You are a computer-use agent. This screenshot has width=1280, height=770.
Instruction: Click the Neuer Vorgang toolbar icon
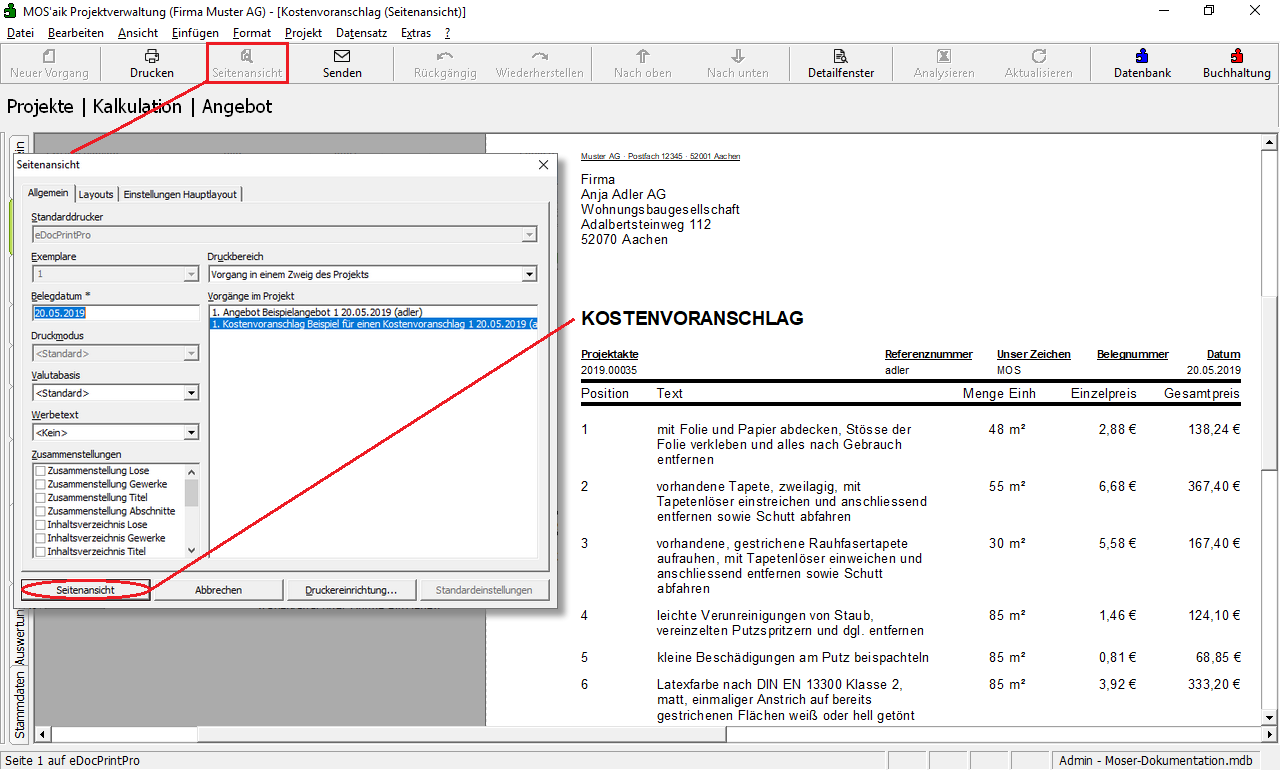pyautogui.click(x=49, y=57)
